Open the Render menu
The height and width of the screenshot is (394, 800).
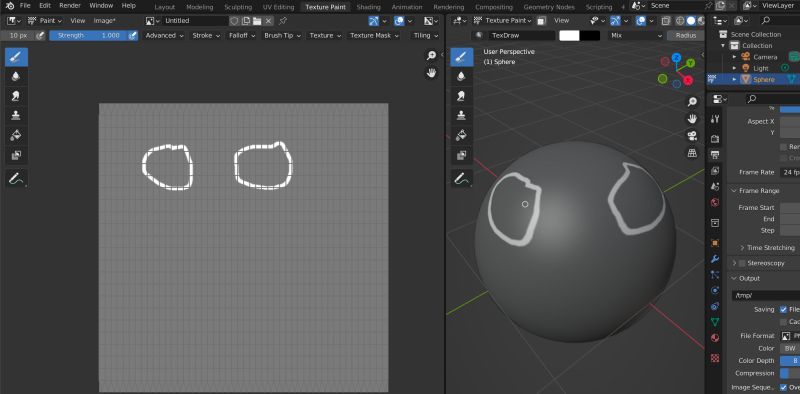(x=70, y=6)
